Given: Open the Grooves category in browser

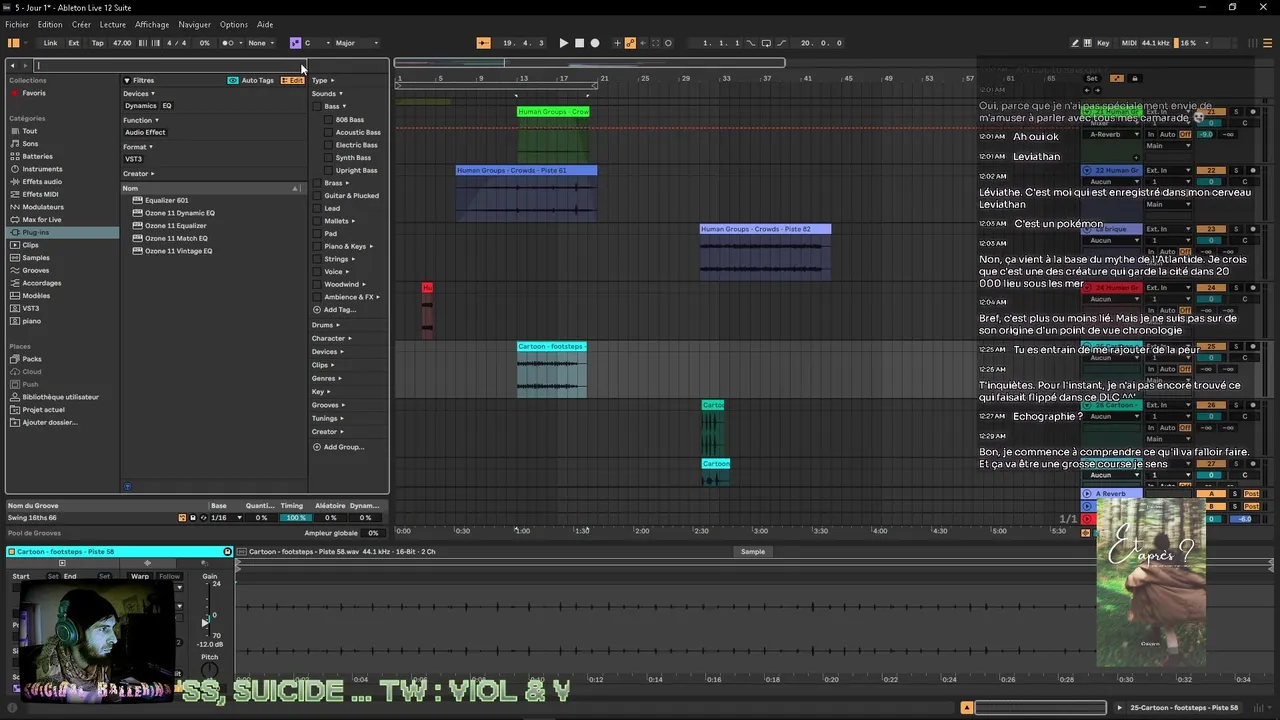Looking at the screenshot, I should (x=36, y=270).
